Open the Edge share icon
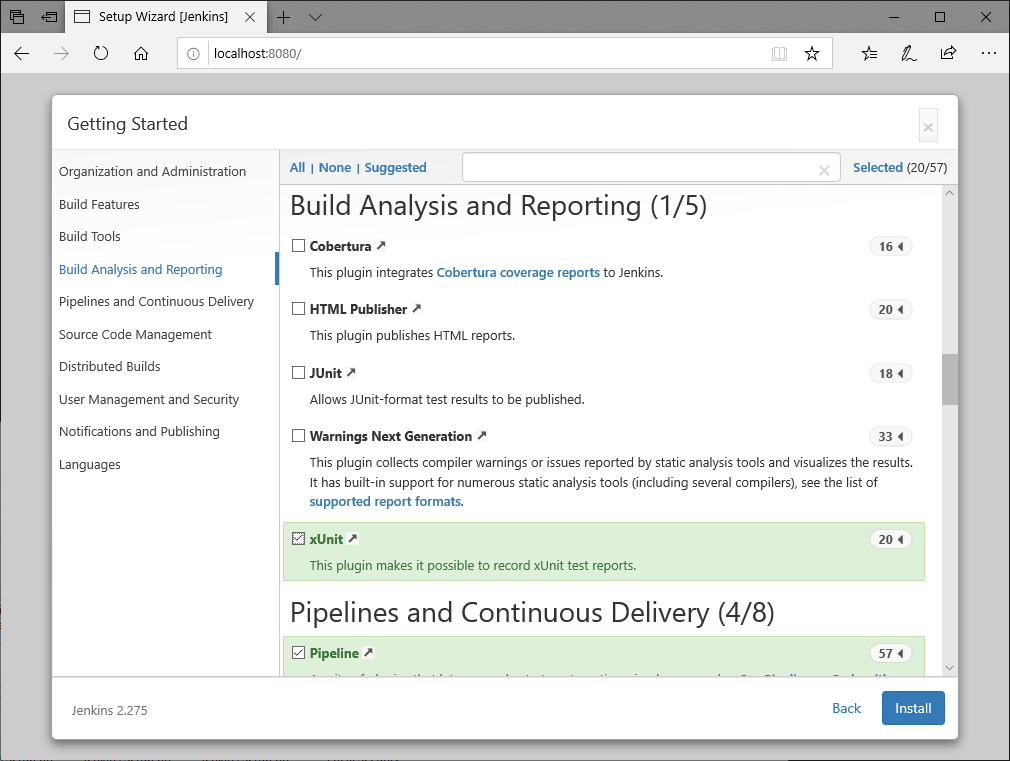Viewport: 1010px width, 761px height. point(948,53)
